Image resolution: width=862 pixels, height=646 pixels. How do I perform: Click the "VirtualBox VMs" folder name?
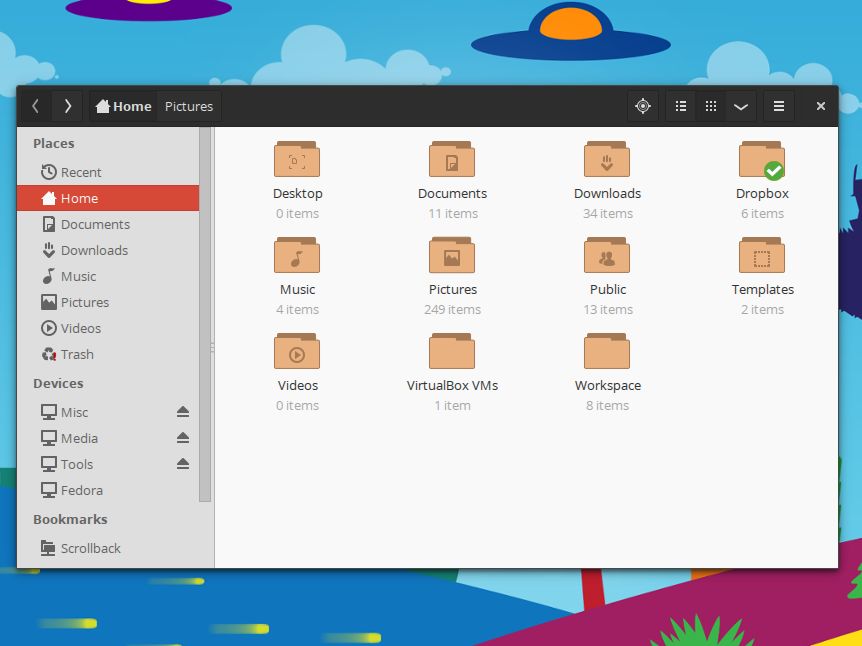pos(452,385)
